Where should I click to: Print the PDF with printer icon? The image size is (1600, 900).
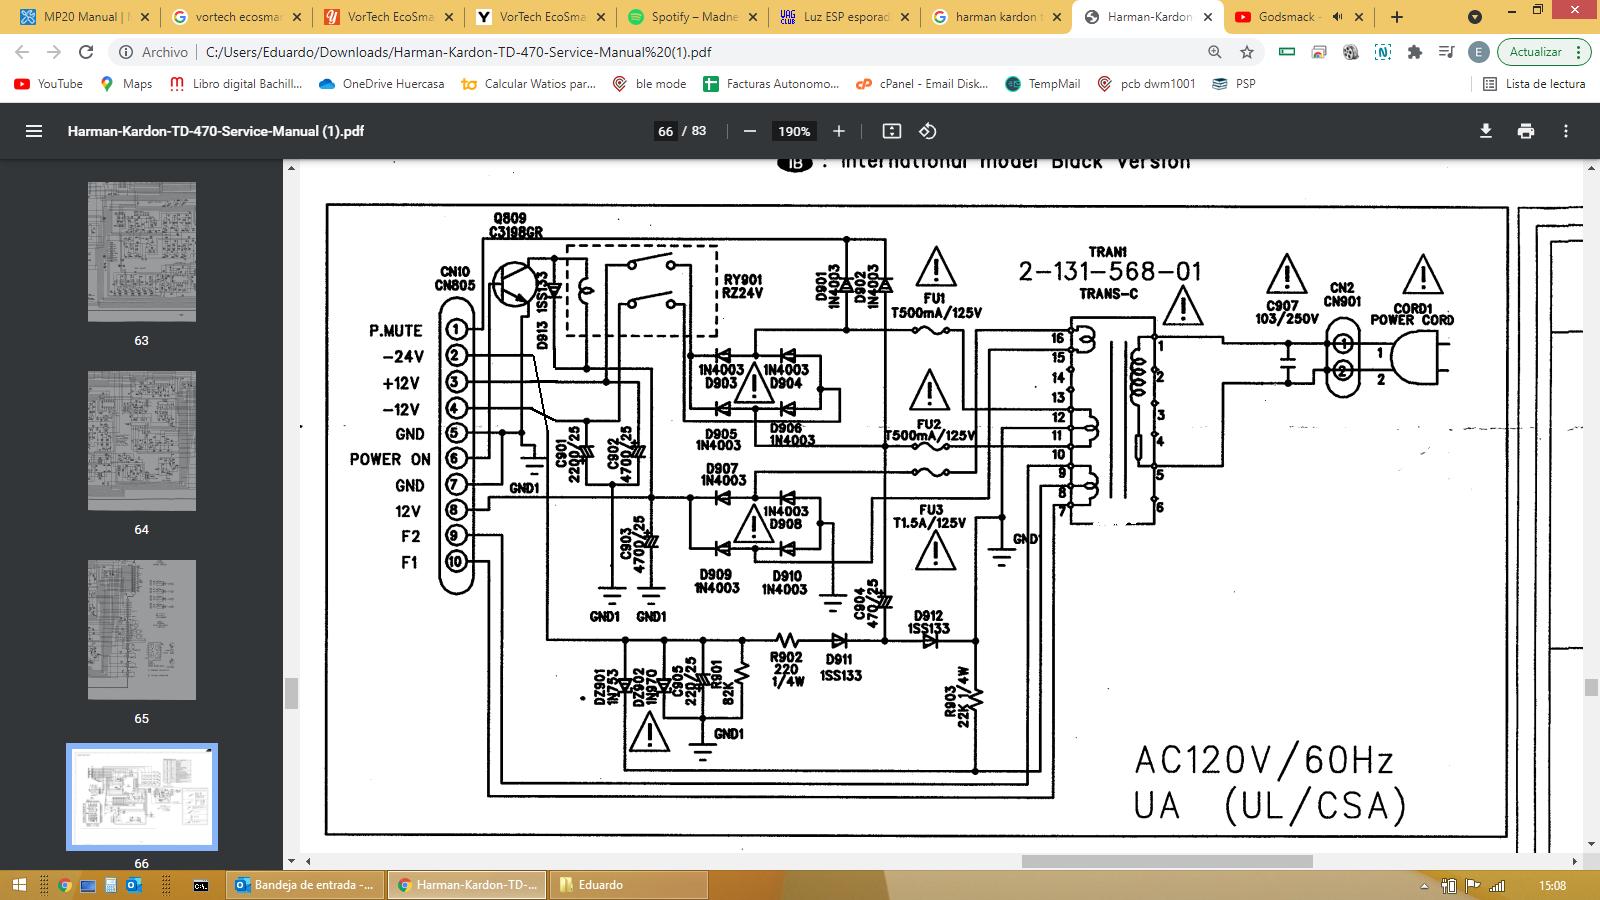(x=1526, y=131)
